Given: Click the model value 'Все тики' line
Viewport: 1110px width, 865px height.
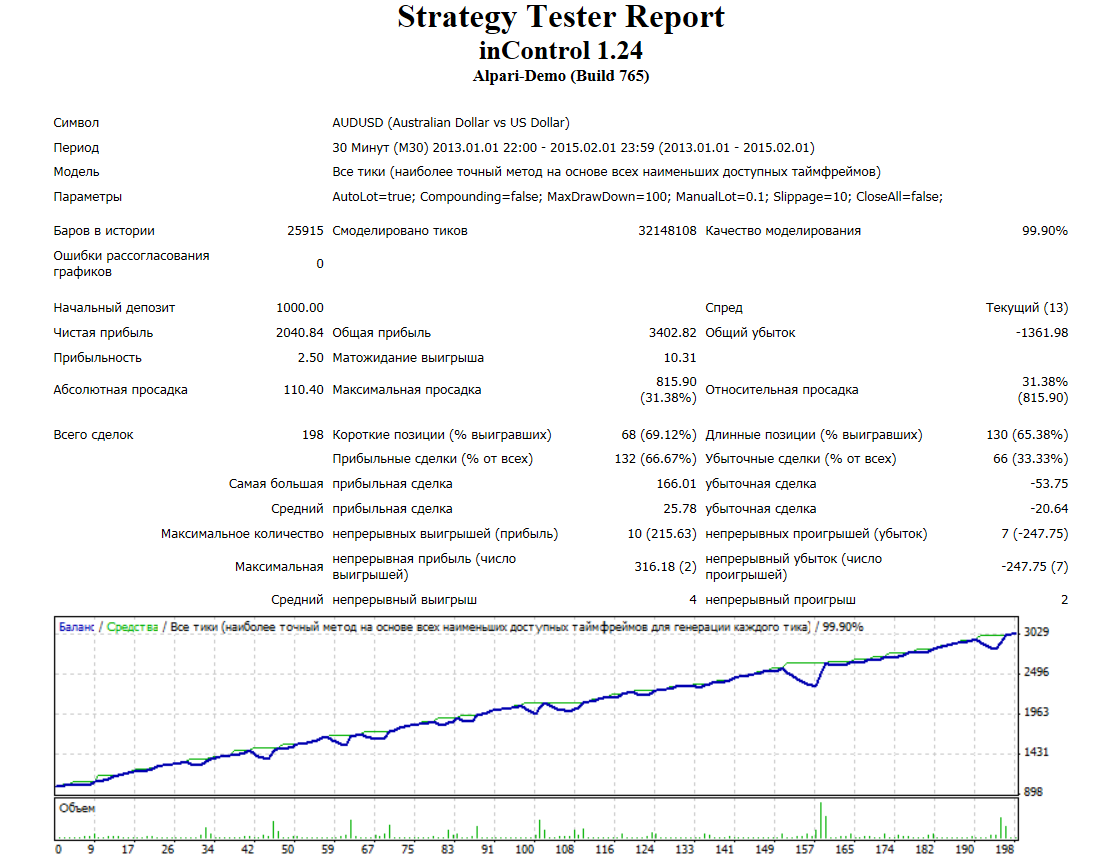Looking at the screenshot, I should click(x=607, y=172).
